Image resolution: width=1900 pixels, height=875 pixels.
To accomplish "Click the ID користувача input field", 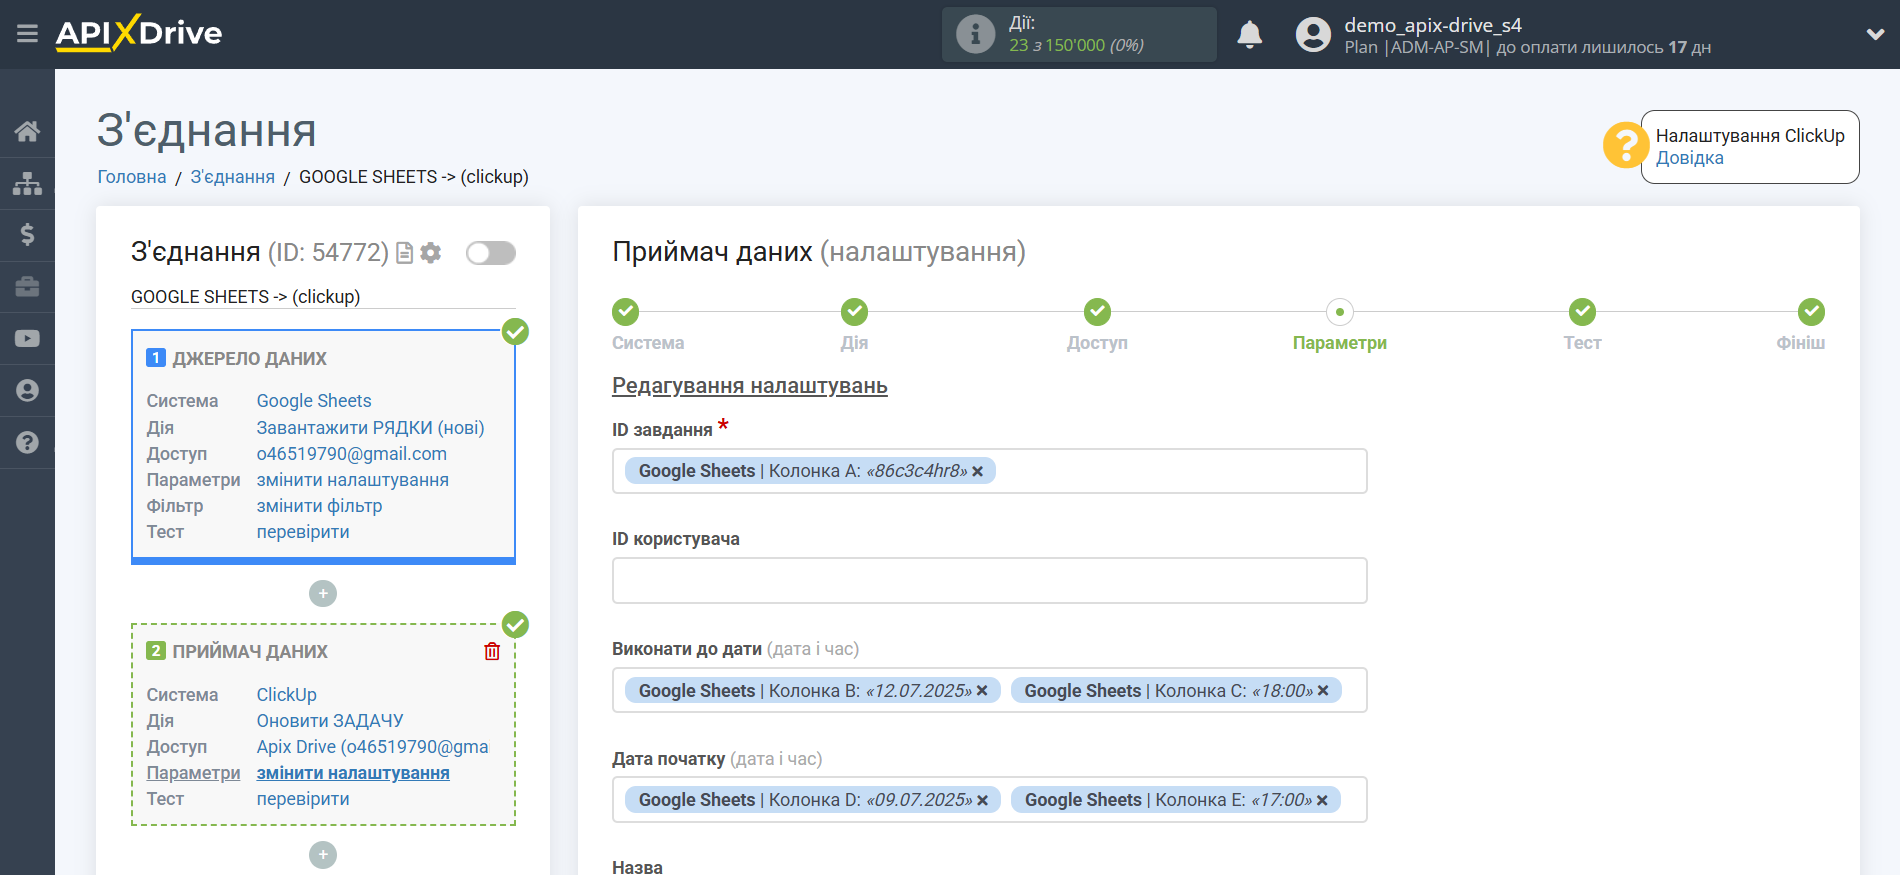I will pyautogui.click(x=989, y=581).
